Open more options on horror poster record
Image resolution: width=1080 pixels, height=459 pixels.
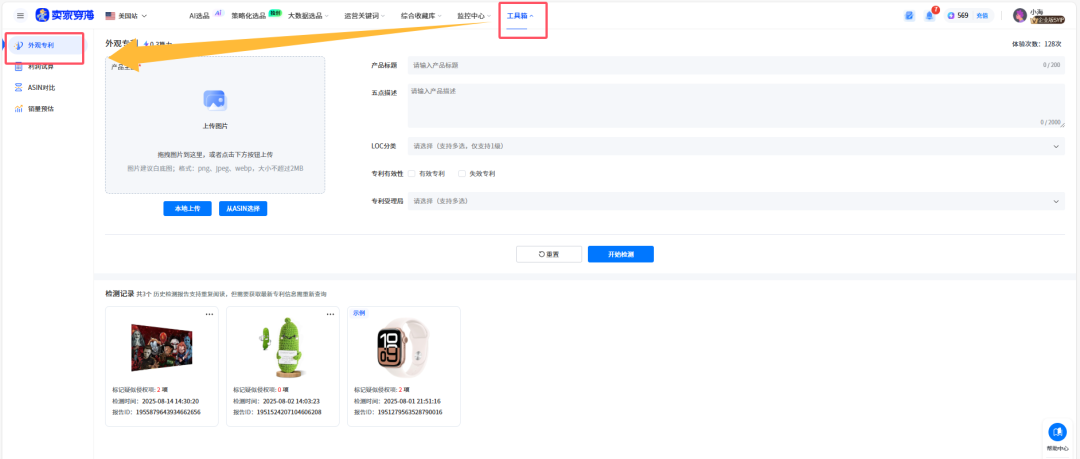tap(209, 314)
